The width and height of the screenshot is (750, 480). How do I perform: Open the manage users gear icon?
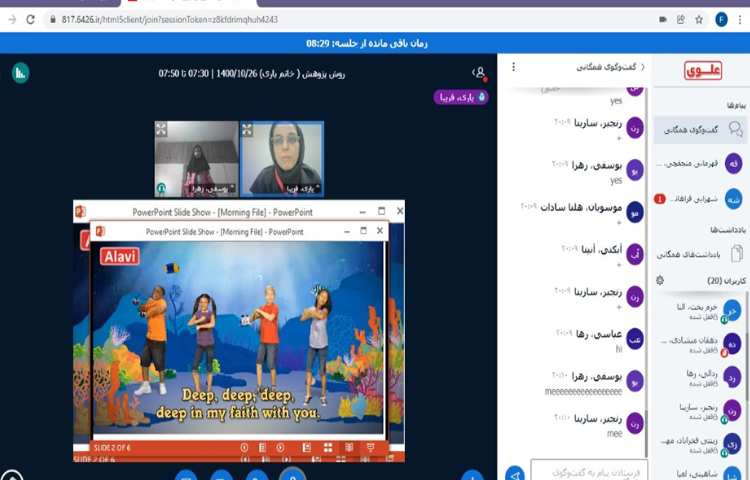coord(660,280)
